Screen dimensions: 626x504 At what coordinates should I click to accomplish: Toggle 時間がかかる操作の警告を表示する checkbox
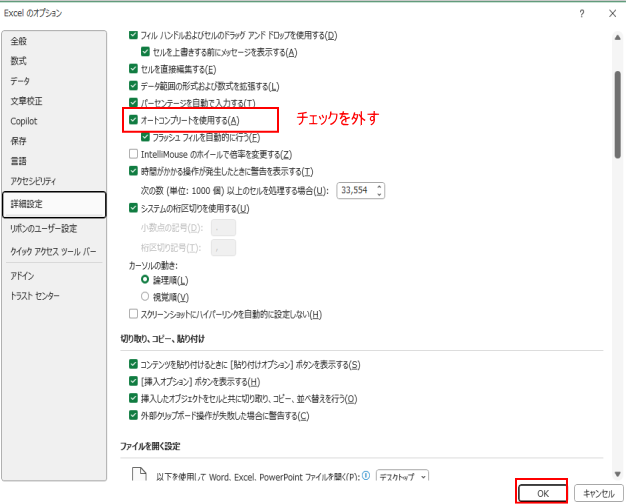pyautogui.click(x=133, y=171)
